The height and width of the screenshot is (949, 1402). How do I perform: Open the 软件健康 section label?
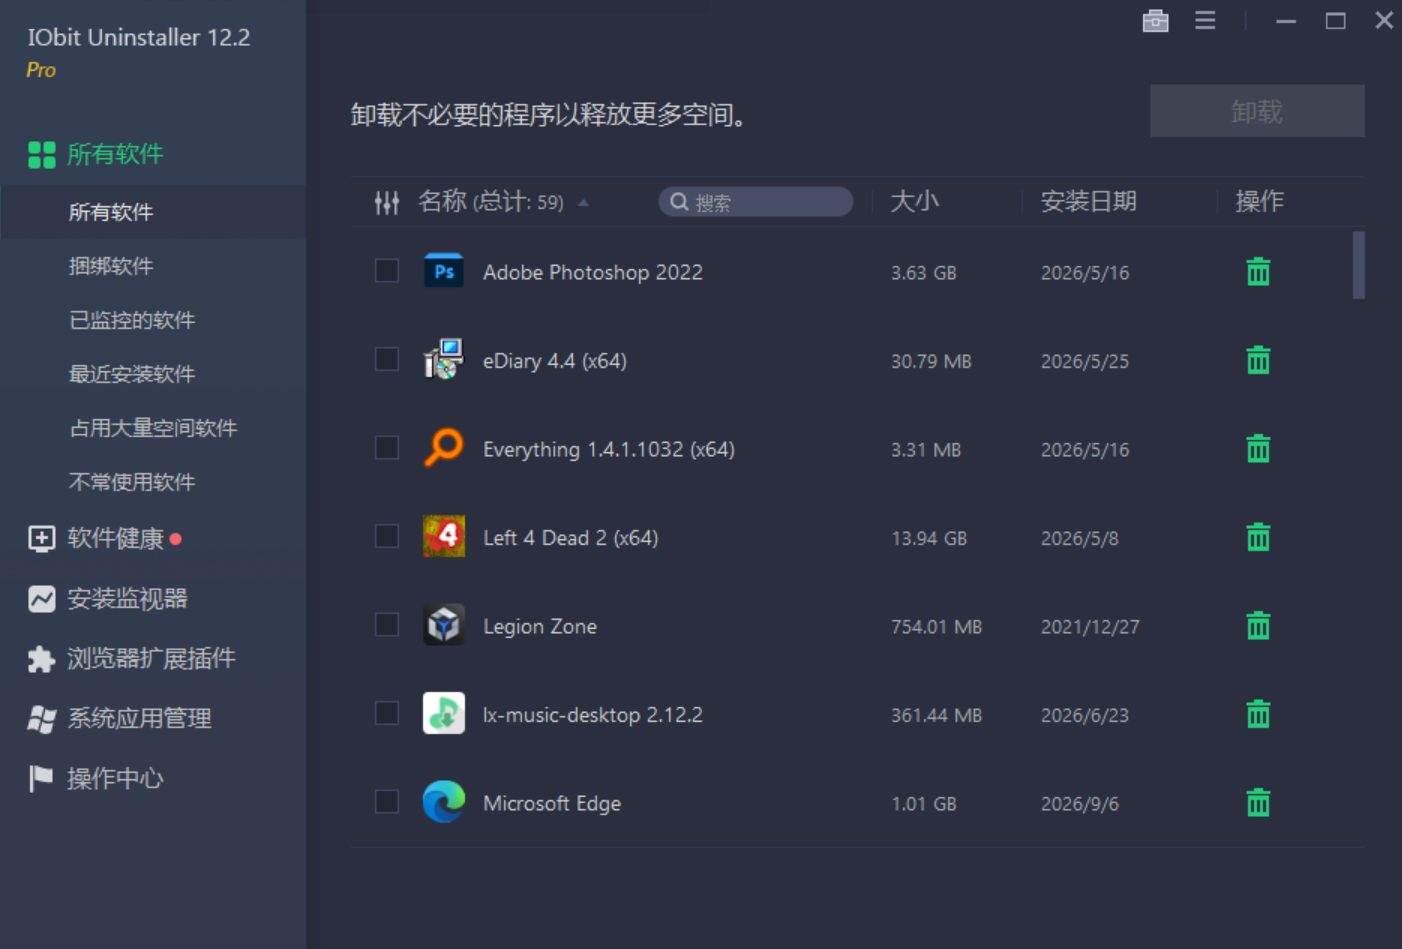(115, 539)
